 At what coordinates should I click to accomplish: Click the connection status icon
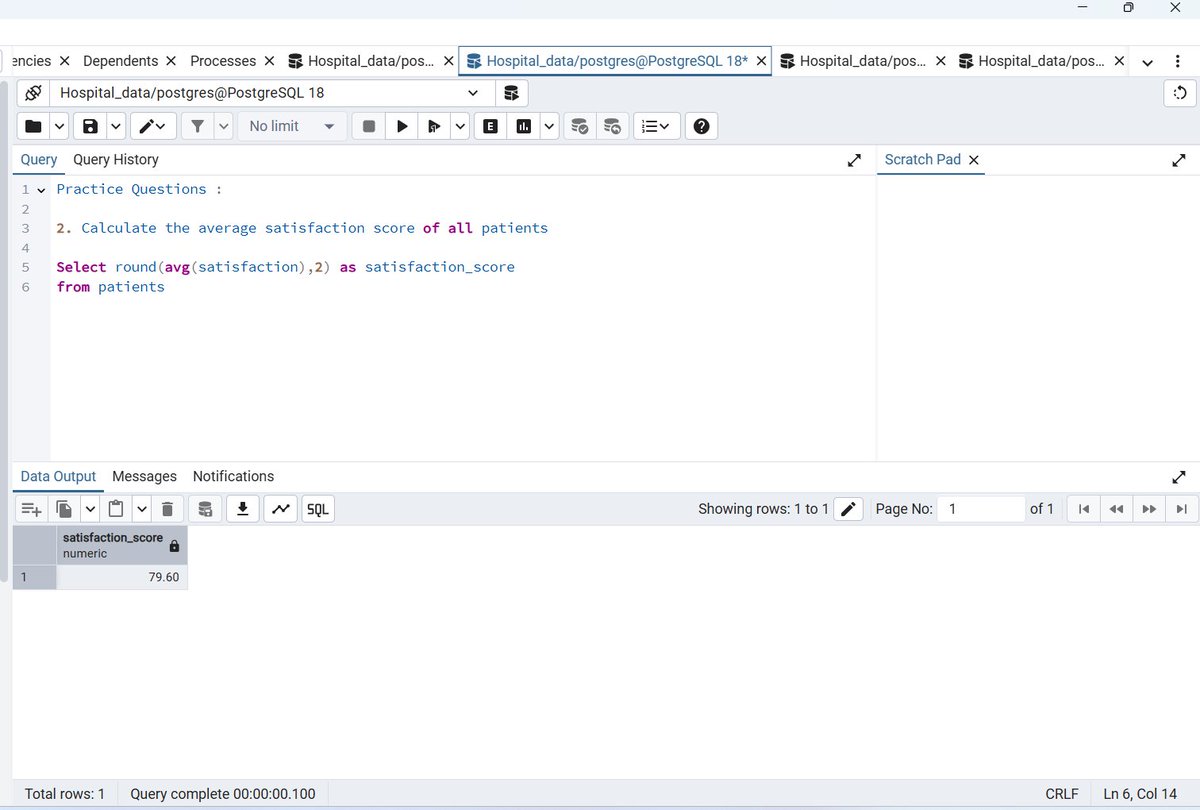click(33, 93)
